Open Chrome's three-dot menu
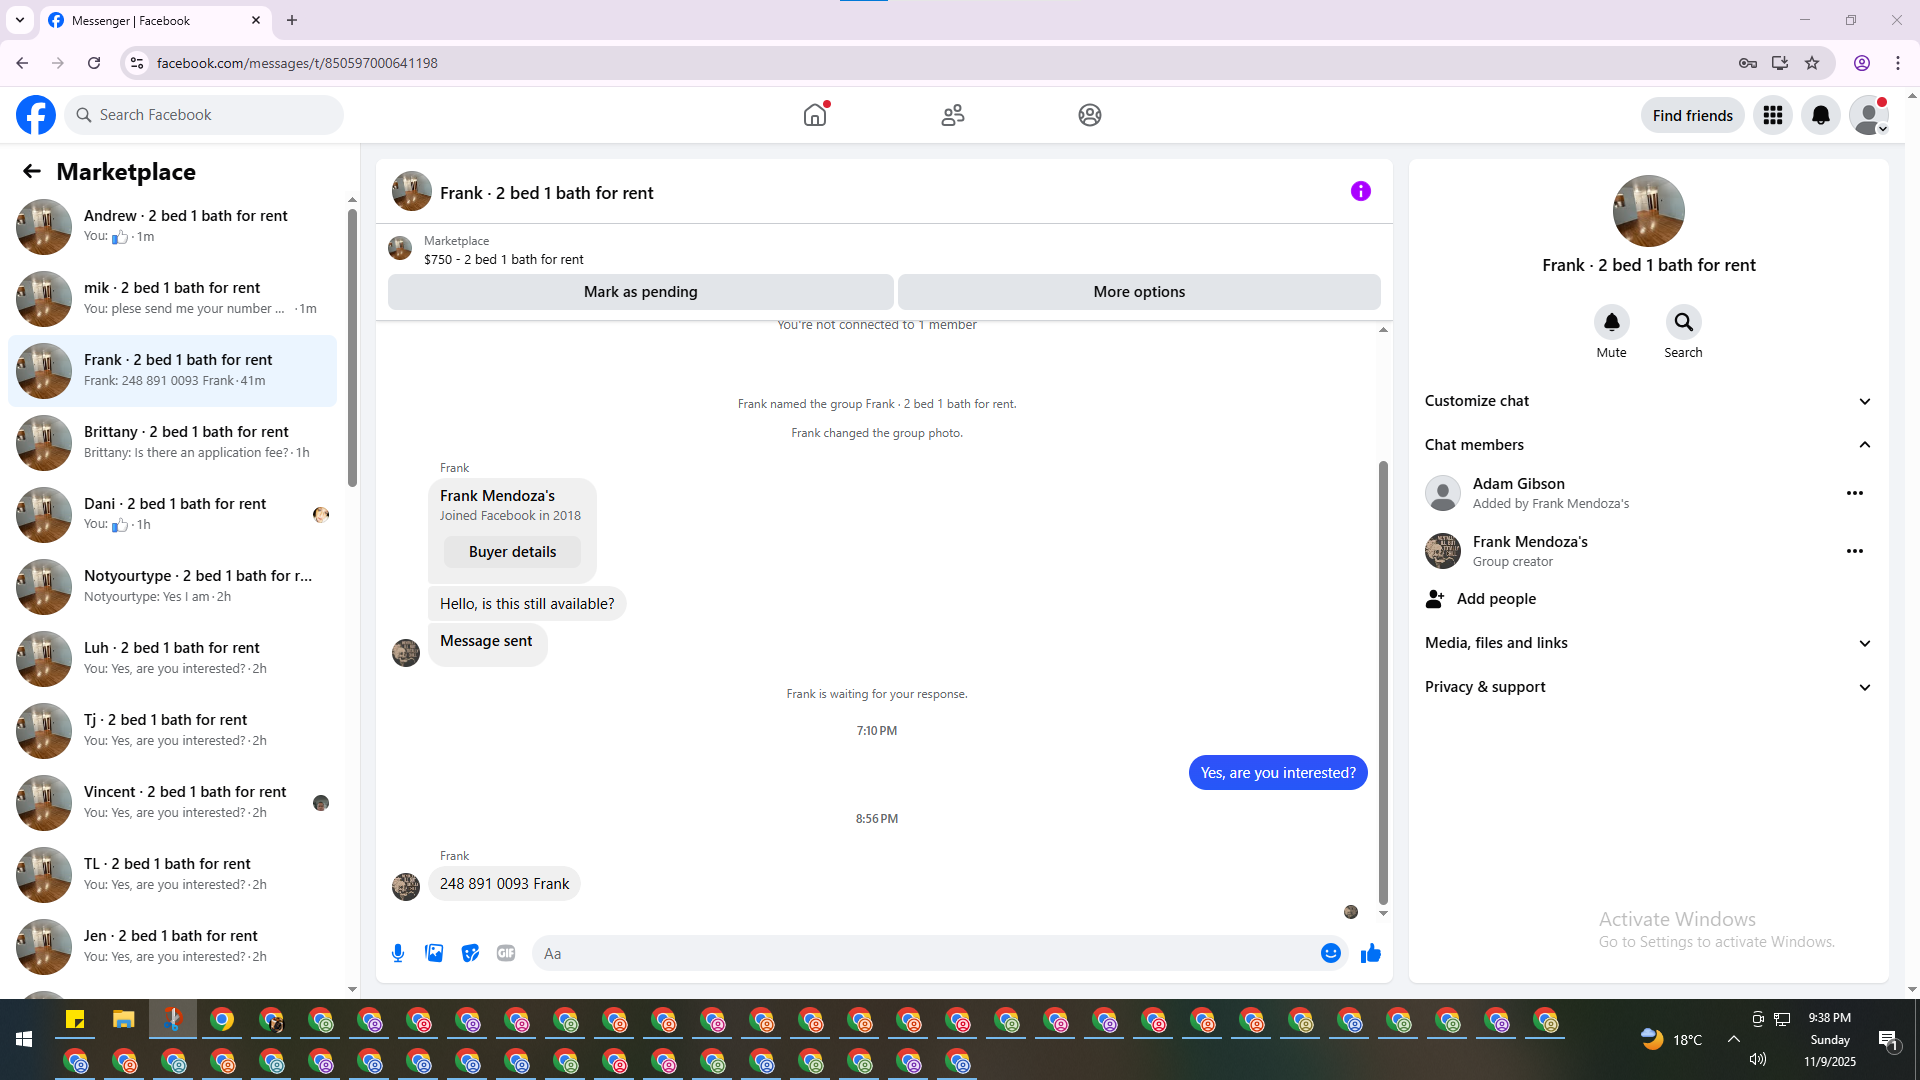The width and height of the screenshot is (1920, 1080). (1898, 63)
